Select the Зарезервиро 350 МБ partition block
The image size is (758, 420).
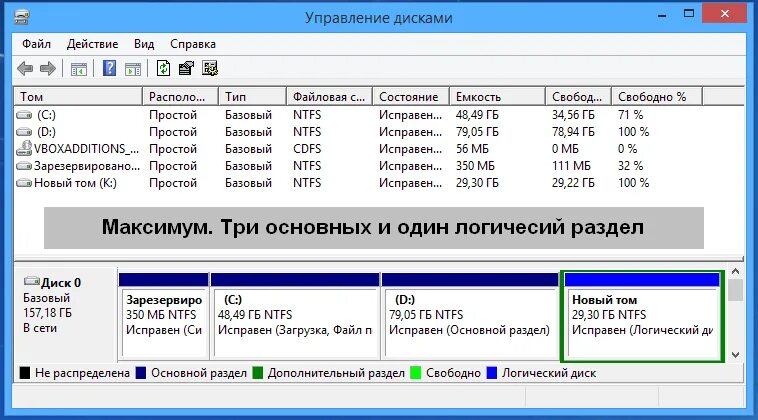click(163, 317)
